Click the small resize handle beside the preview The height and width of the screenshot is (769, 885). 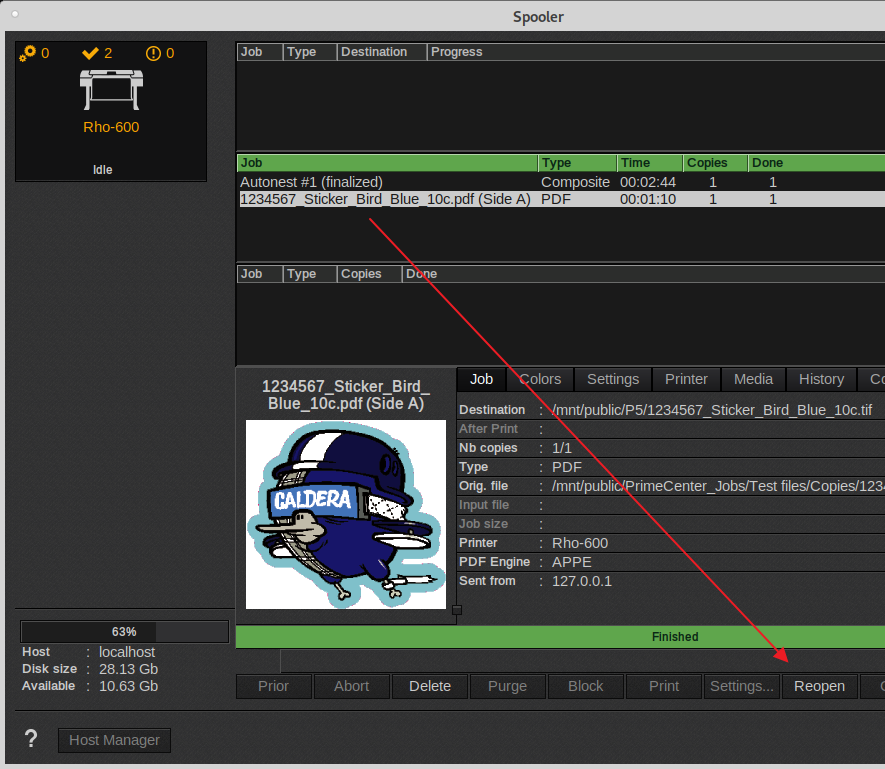(x=457, y=609)
